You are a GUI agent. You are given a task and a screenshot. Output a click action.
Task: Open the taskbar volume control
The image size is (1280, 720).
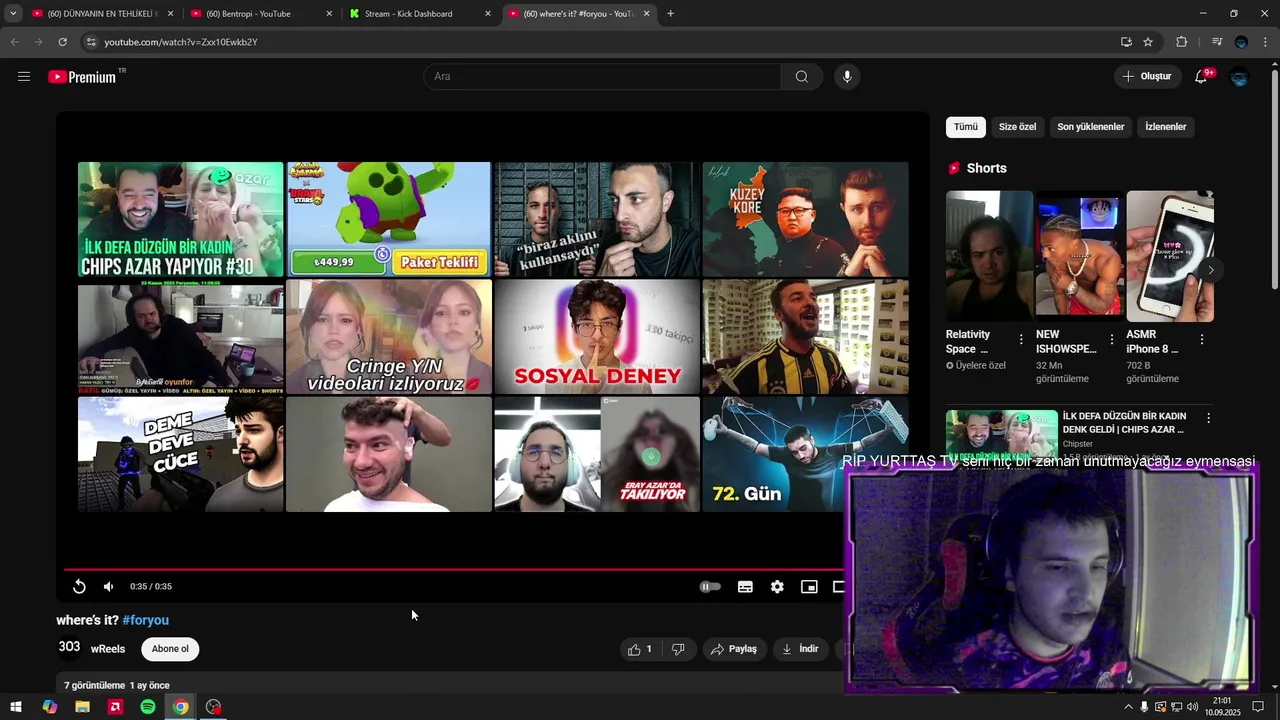[x=1192, y=707]
